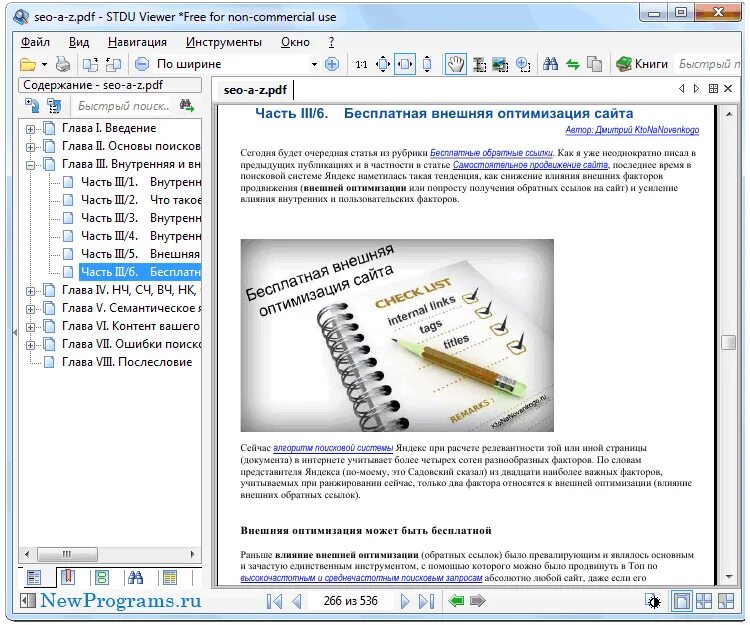This screenshot has height=625, width=750.
Task: Go to last page button
Action: tap(426, 601)
